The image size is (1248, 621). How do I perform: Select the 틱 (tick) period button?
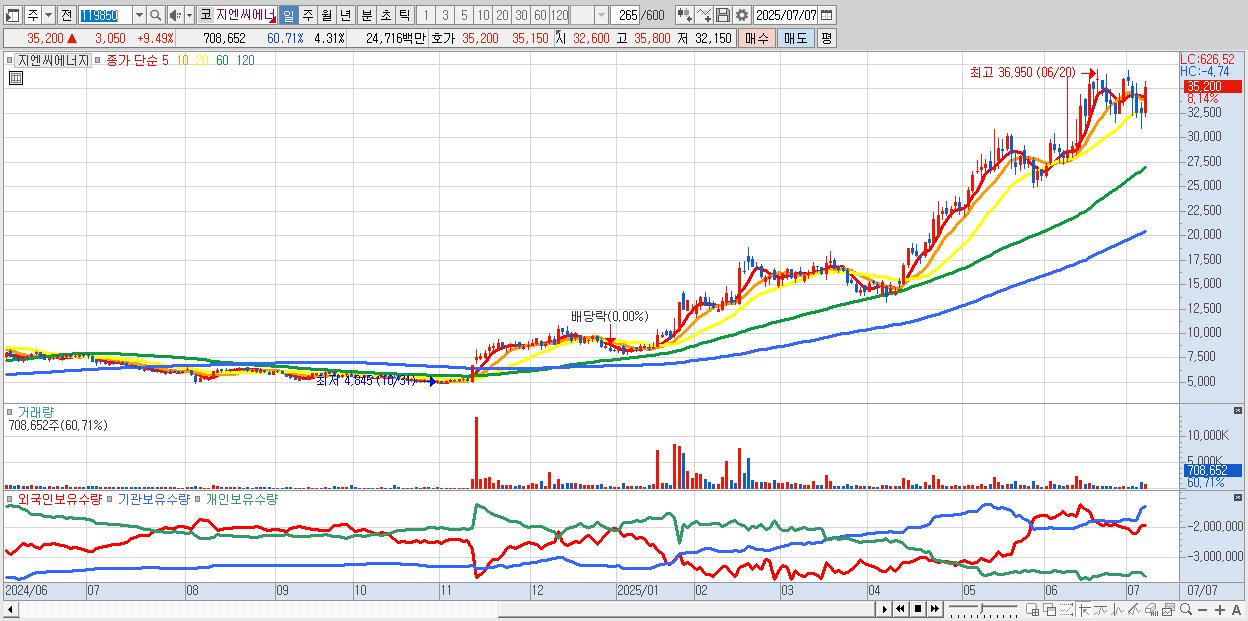tap(404, 15)
